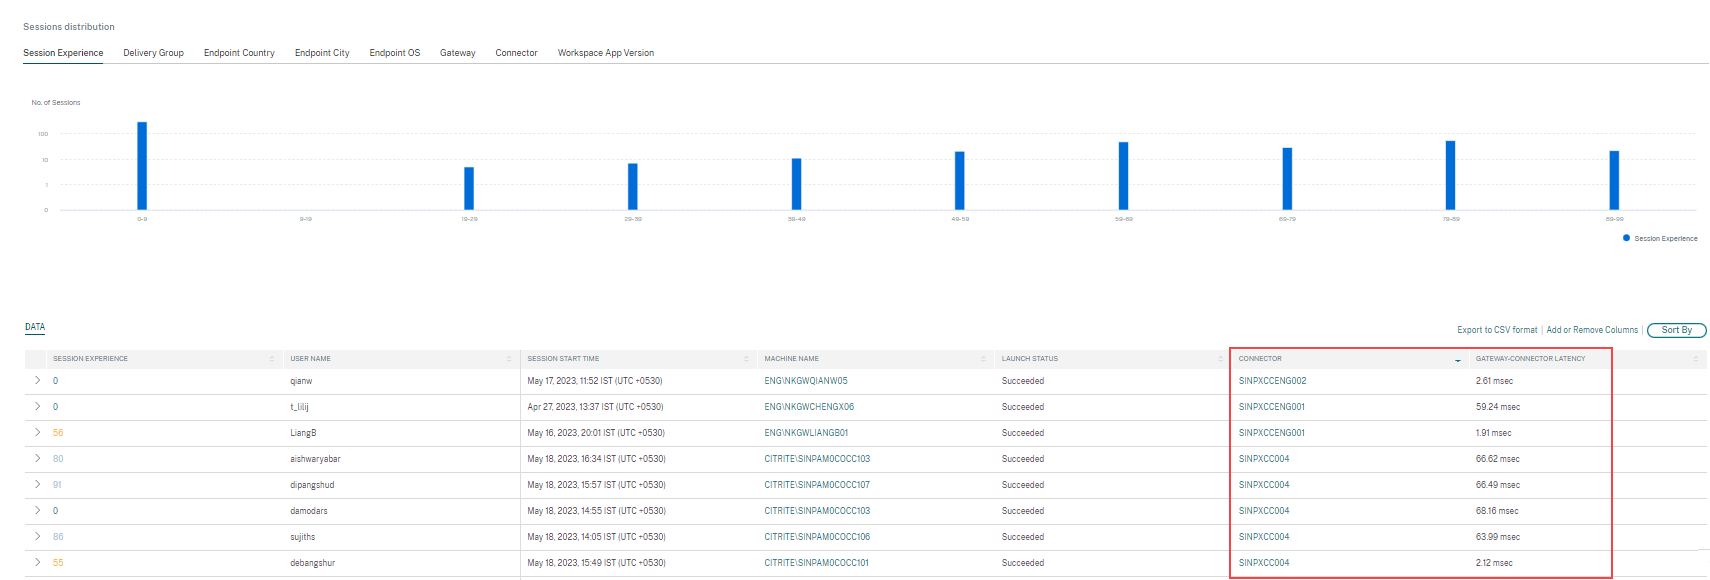Expand the row for user LiangB
This screenshot has height=580, width=1710.
(x=38, y=433)
